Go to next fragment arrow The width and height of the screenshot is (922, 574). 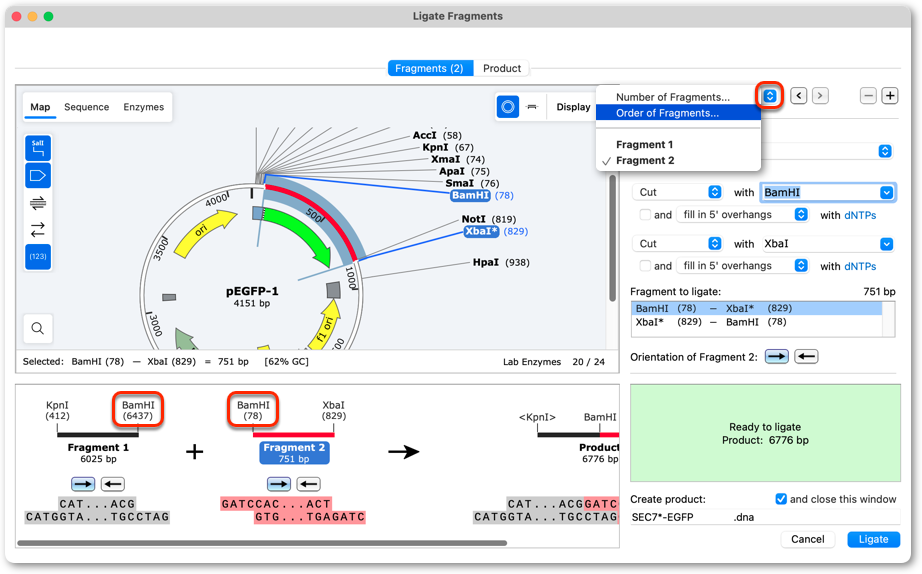click(820, 95)
